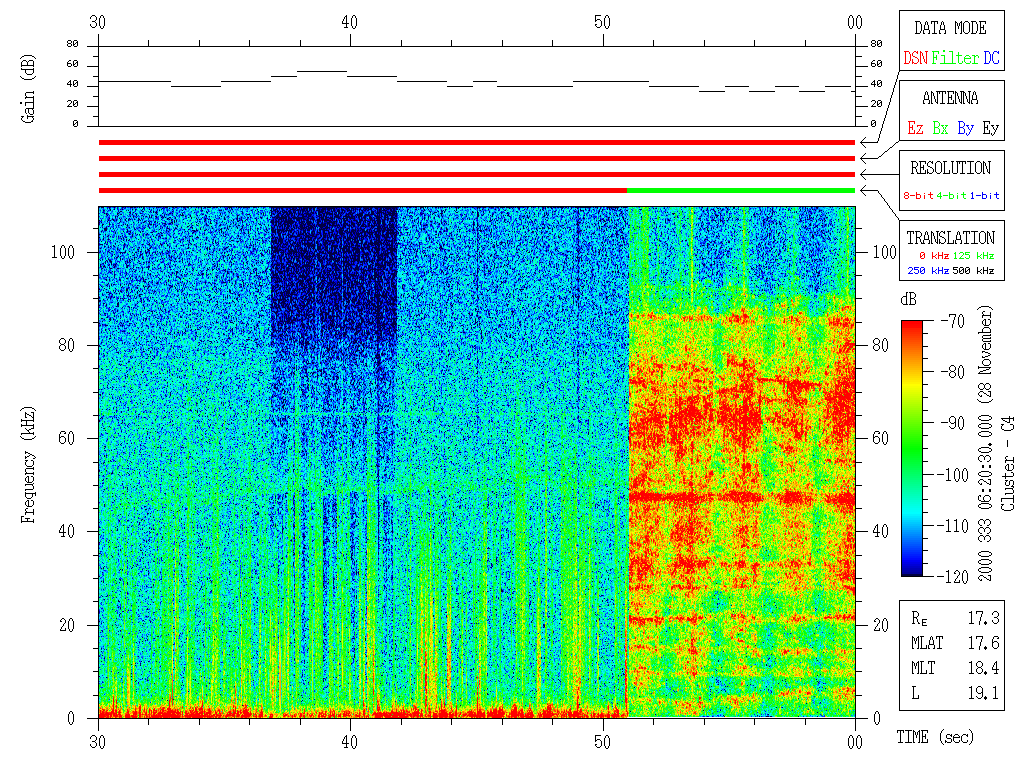Select the green Filter data mode label

955,59
